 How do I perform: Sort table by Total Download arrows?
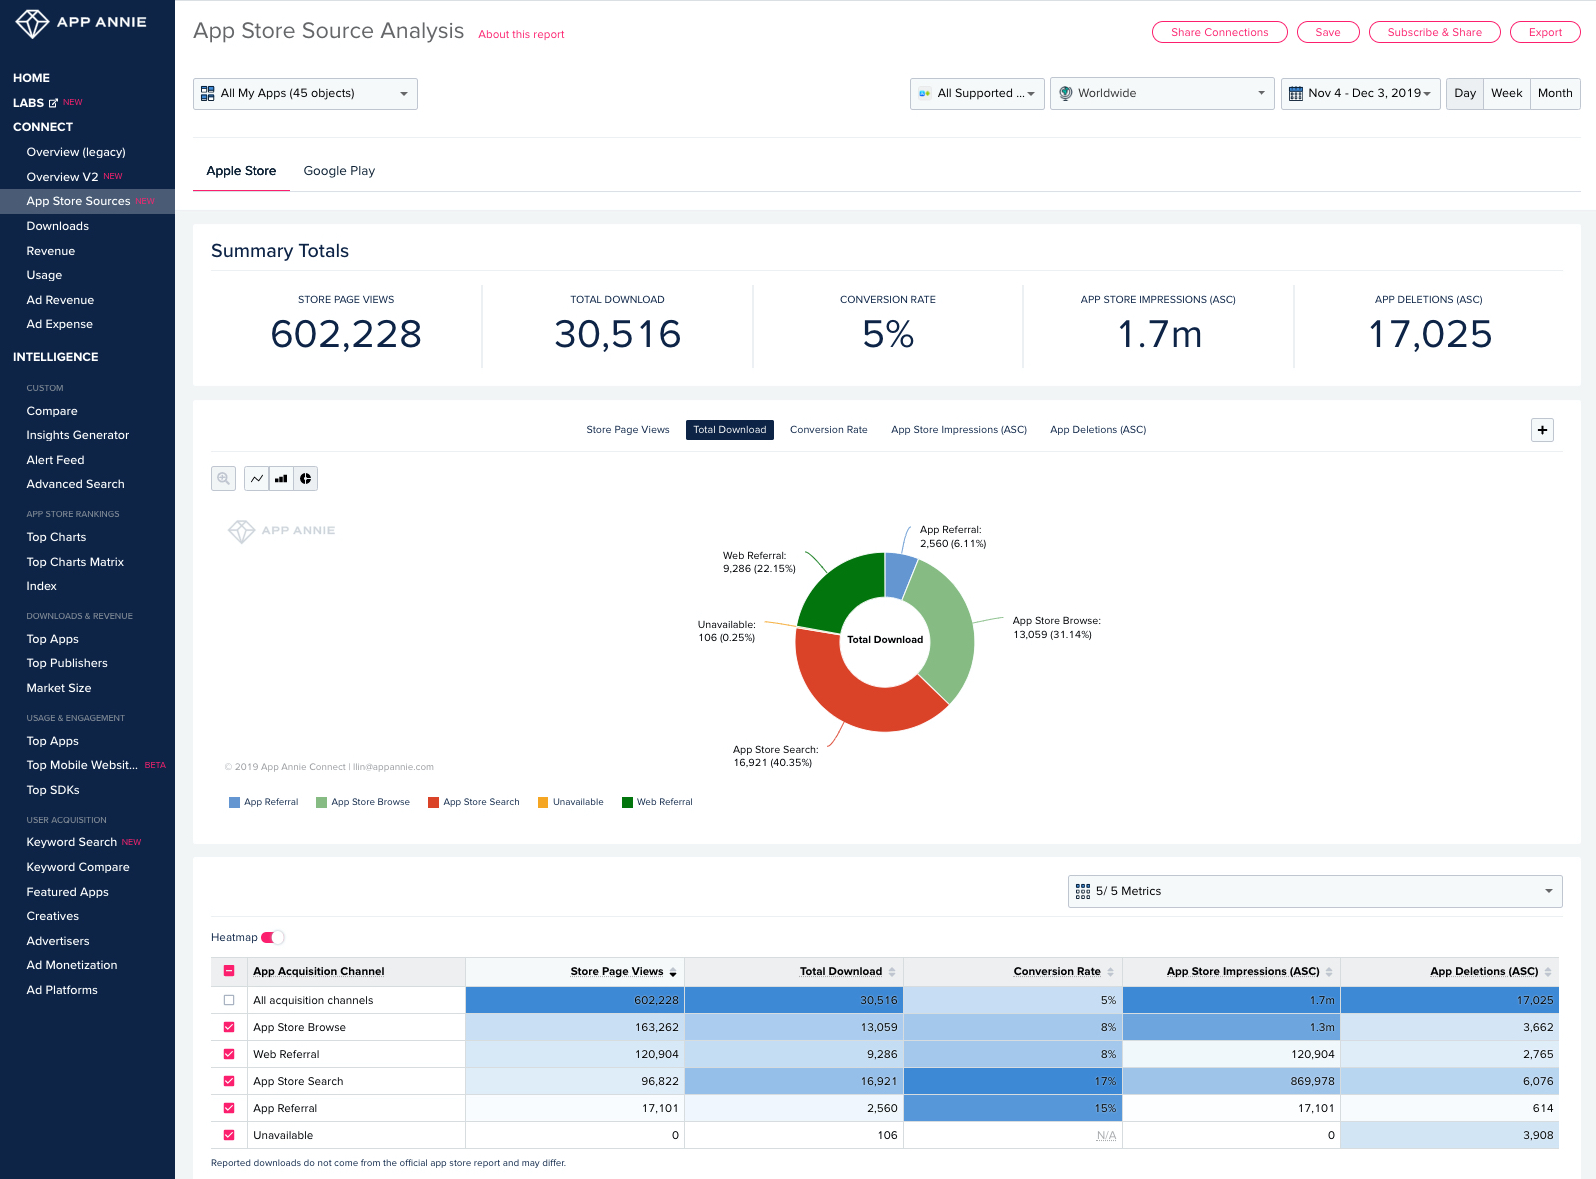pos(892,972)
